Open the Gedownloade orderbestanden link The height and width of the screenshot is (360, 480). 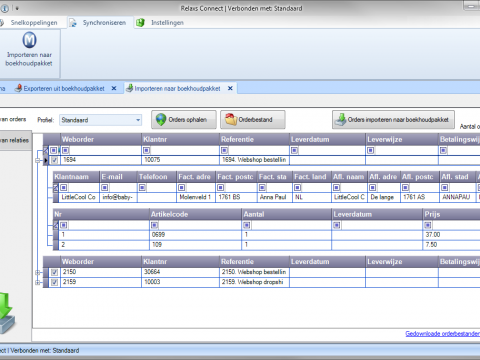(443, 334)
